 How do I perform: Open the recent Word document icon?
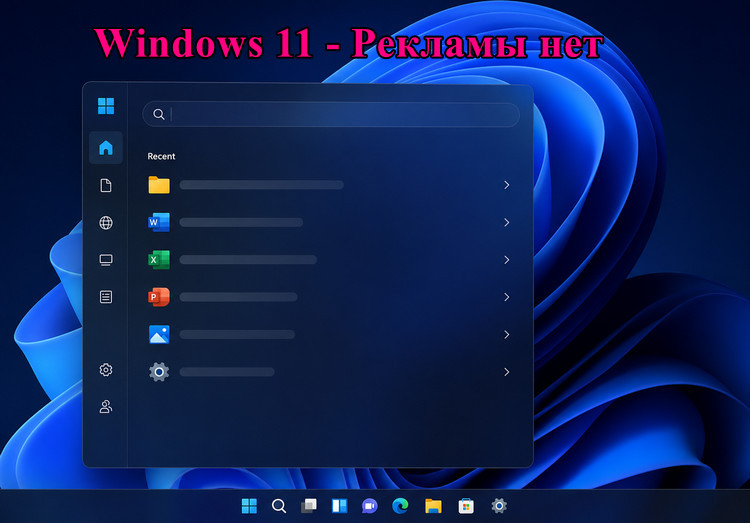pos(159,222)
